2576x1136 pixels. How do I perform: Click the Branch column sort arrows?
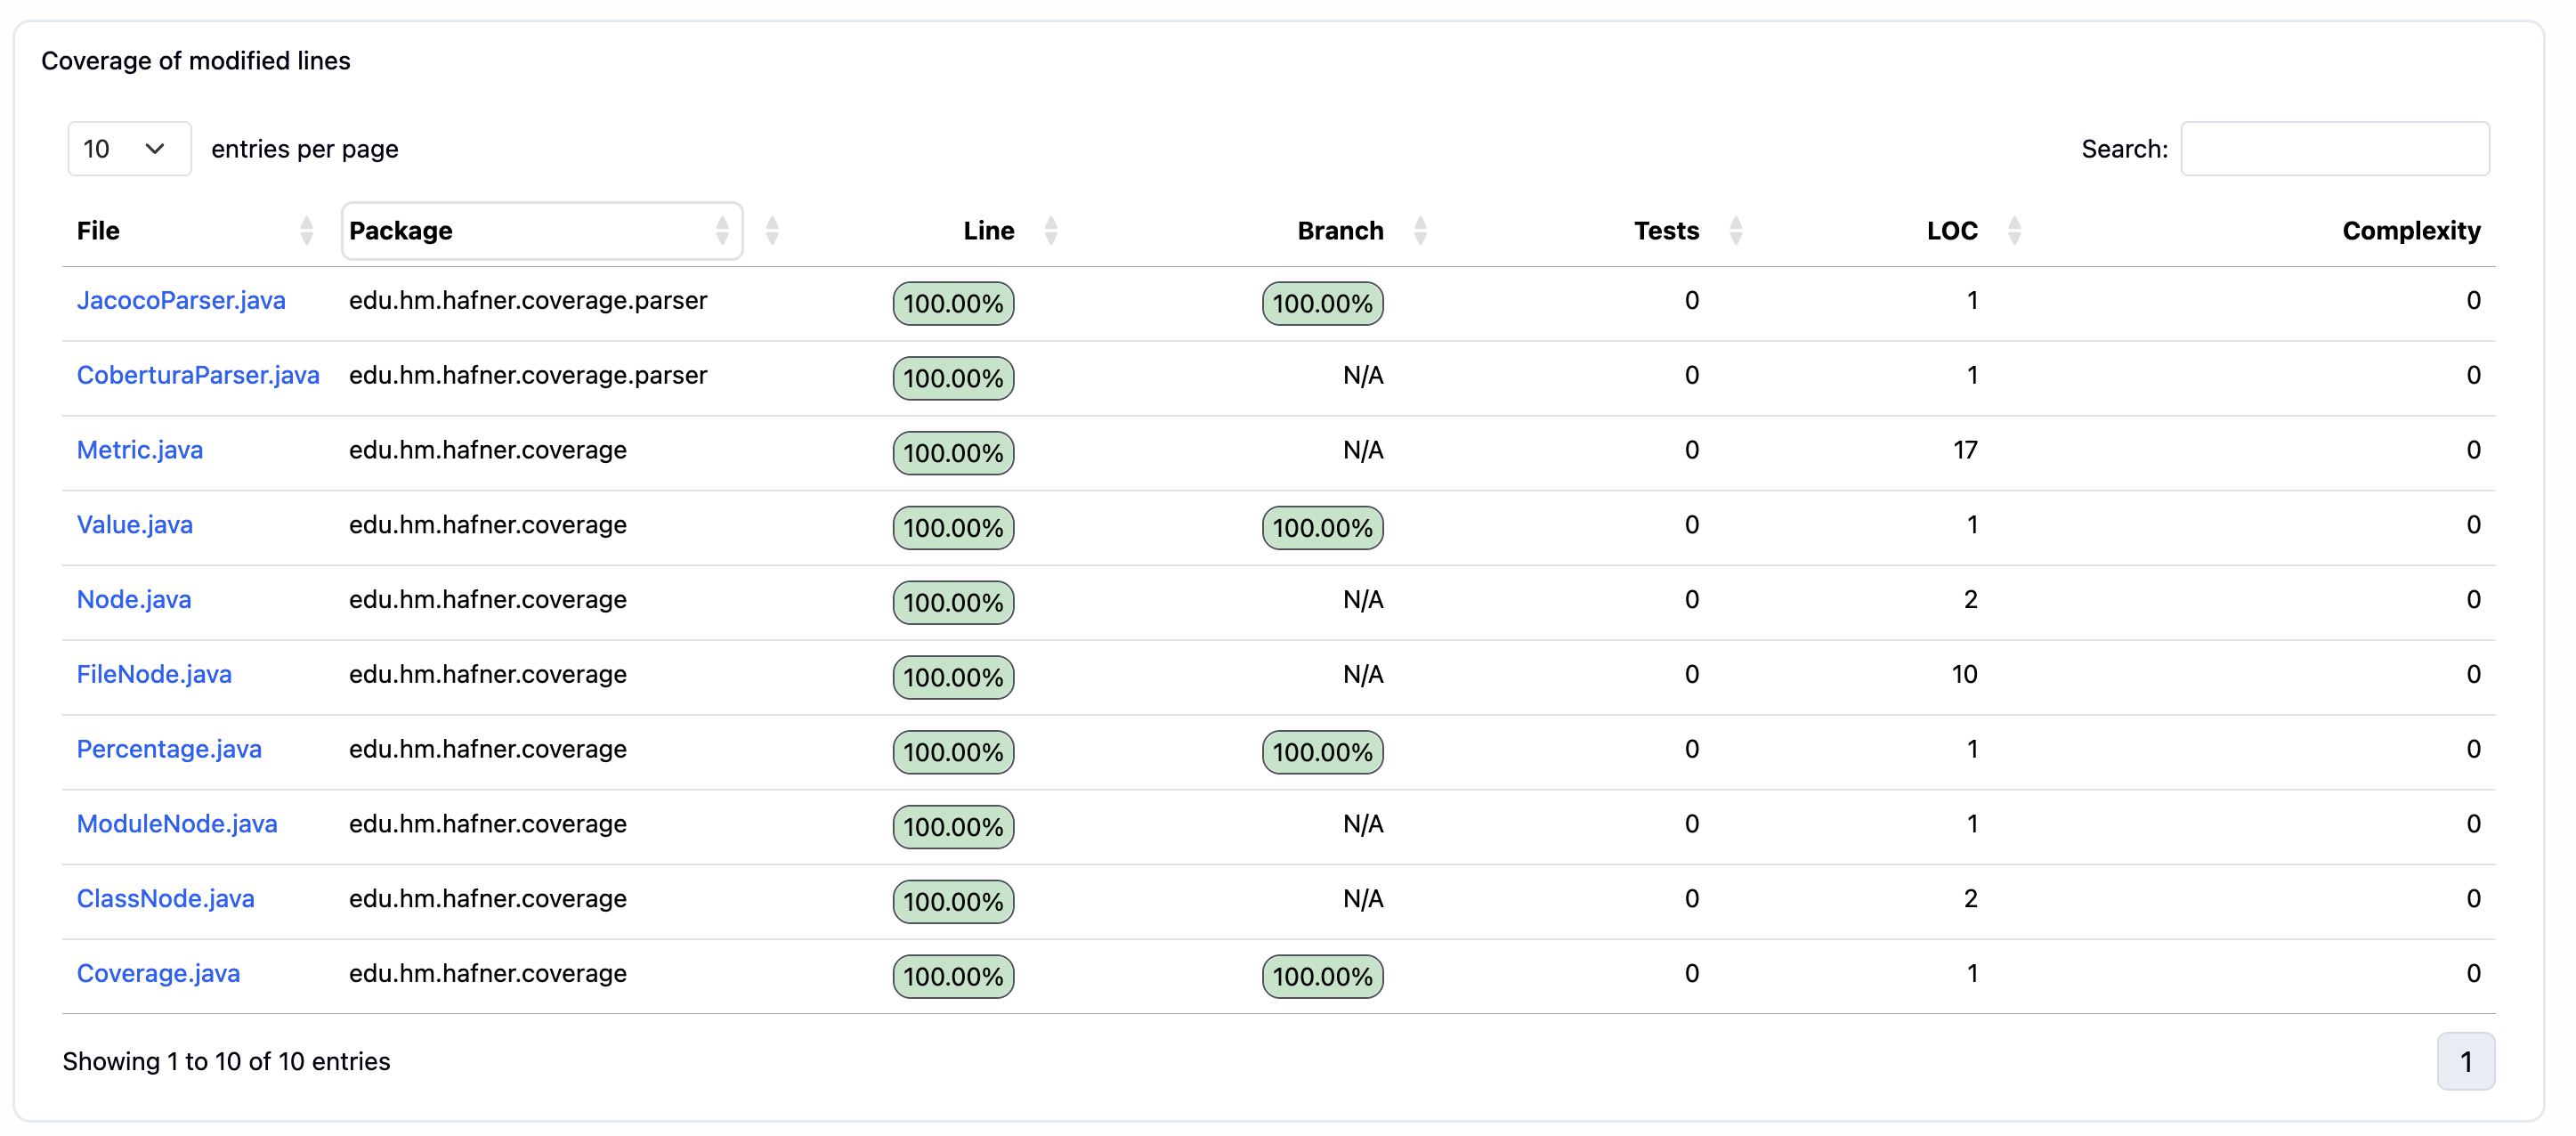tap(1420, 231)
